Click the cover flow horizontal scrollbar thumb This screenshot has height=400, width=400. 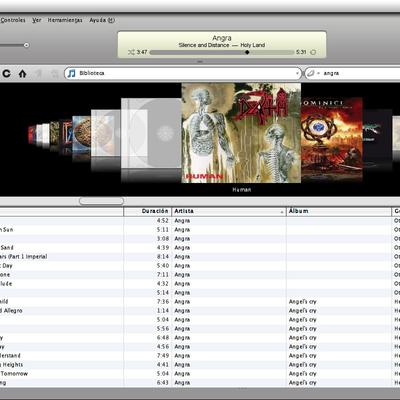[x=101, y=201]
